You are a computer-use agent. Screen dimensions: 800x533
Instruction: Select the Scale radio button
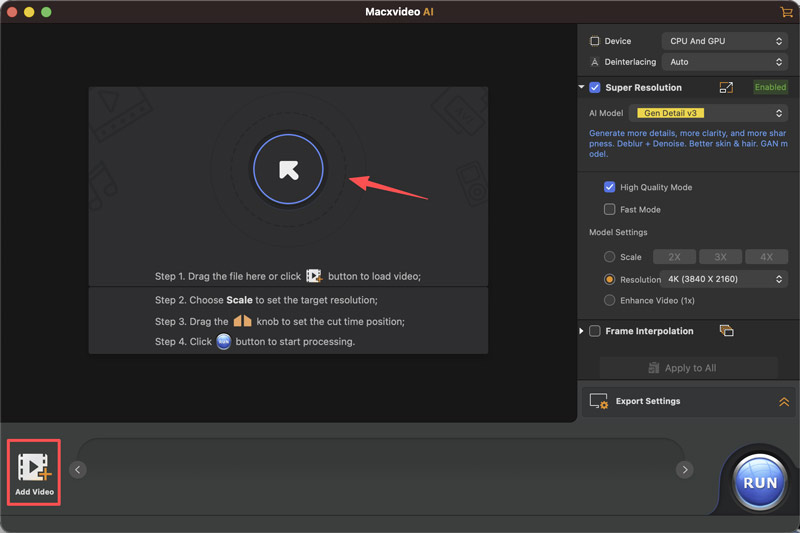(610, 257)
